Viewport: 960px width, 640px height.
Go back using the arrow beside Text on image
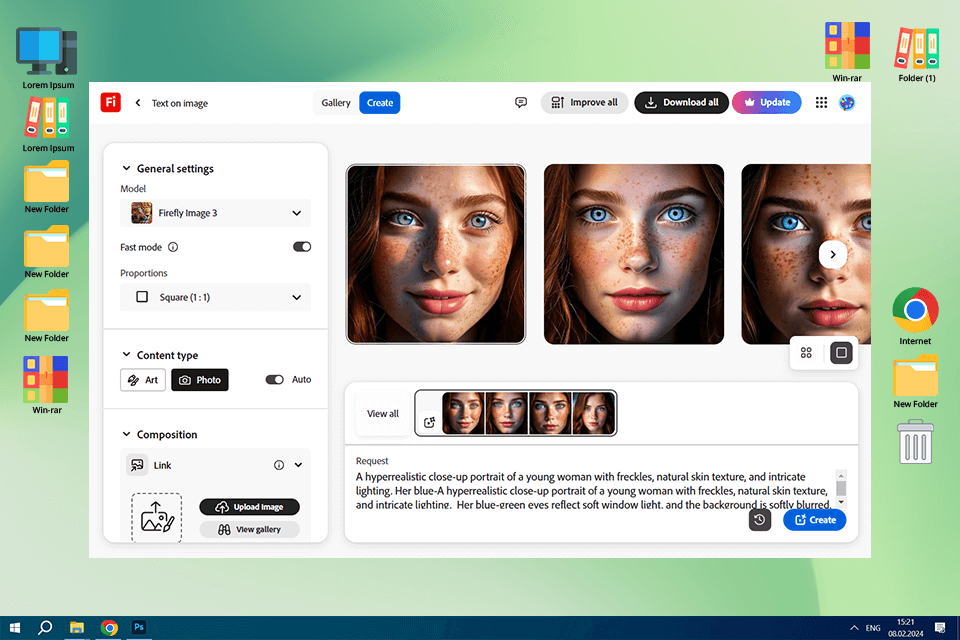coord(138,103)
